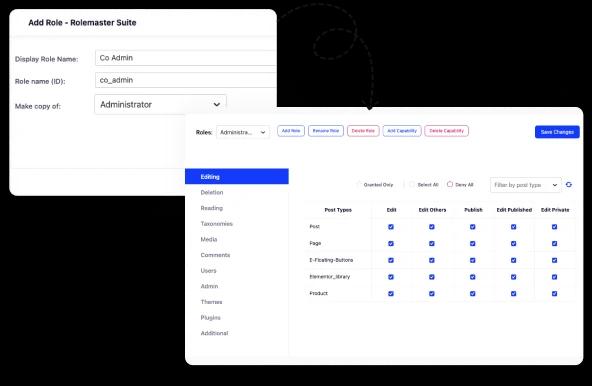This screenshot has height=386, width=592.
Task: Uncheck Edit Private for Product
Action: tap(554, 293)
